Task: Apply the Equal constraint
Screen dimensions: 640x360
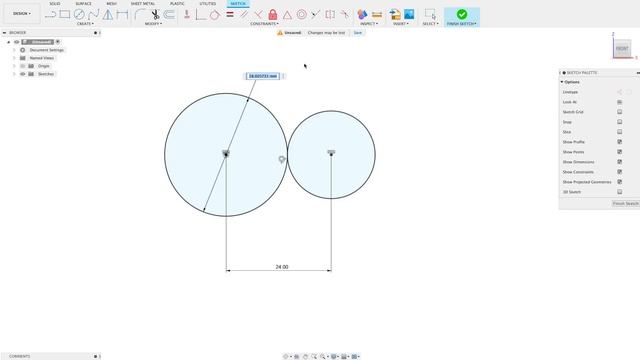Action: 230,14
